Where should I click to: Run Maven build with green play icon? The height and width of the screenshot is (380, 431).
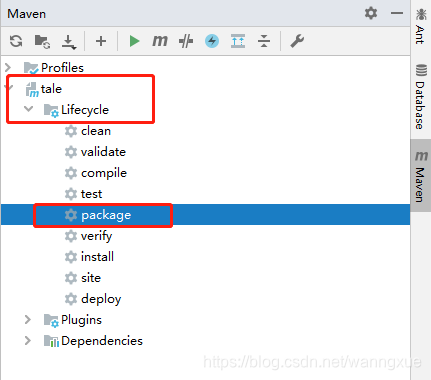(134, 41)
